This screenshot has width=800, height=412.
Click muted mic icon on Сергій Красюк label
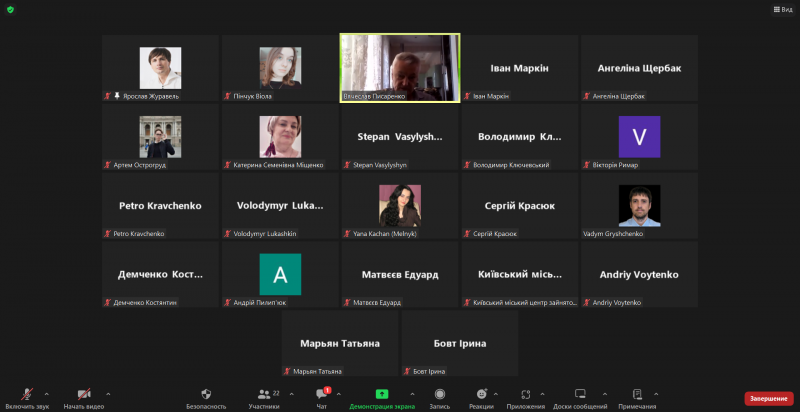(467, 234)
